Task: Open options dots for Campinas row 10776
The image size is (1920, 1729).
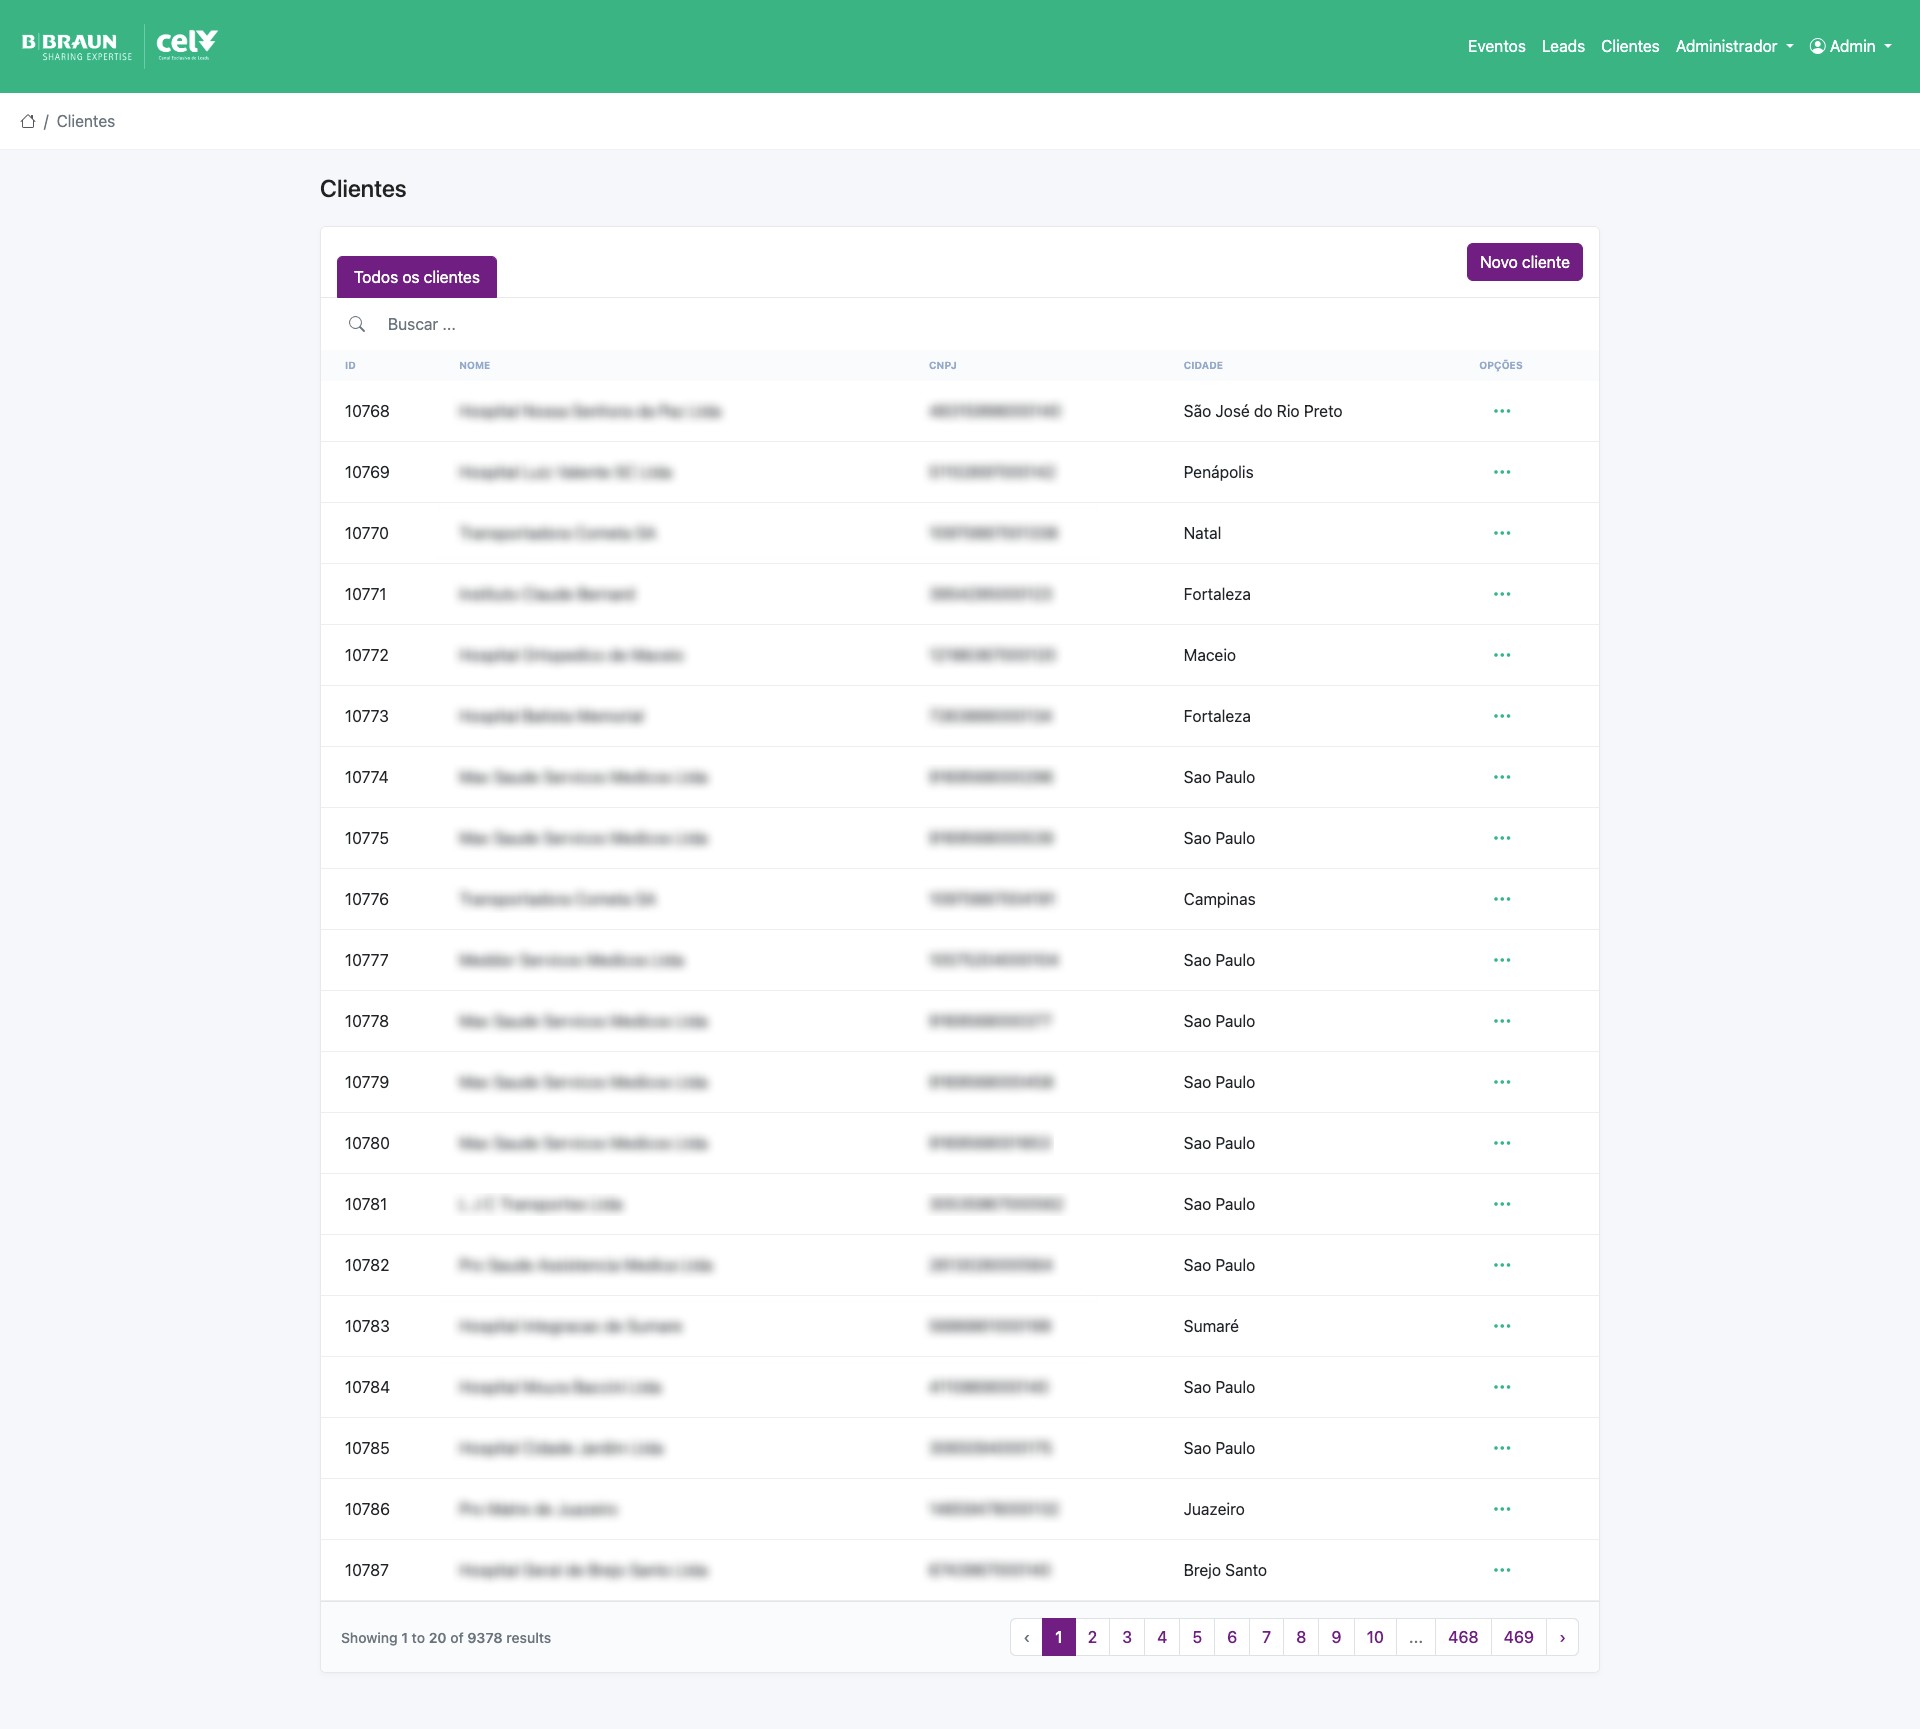Action: coord(1501,899)
